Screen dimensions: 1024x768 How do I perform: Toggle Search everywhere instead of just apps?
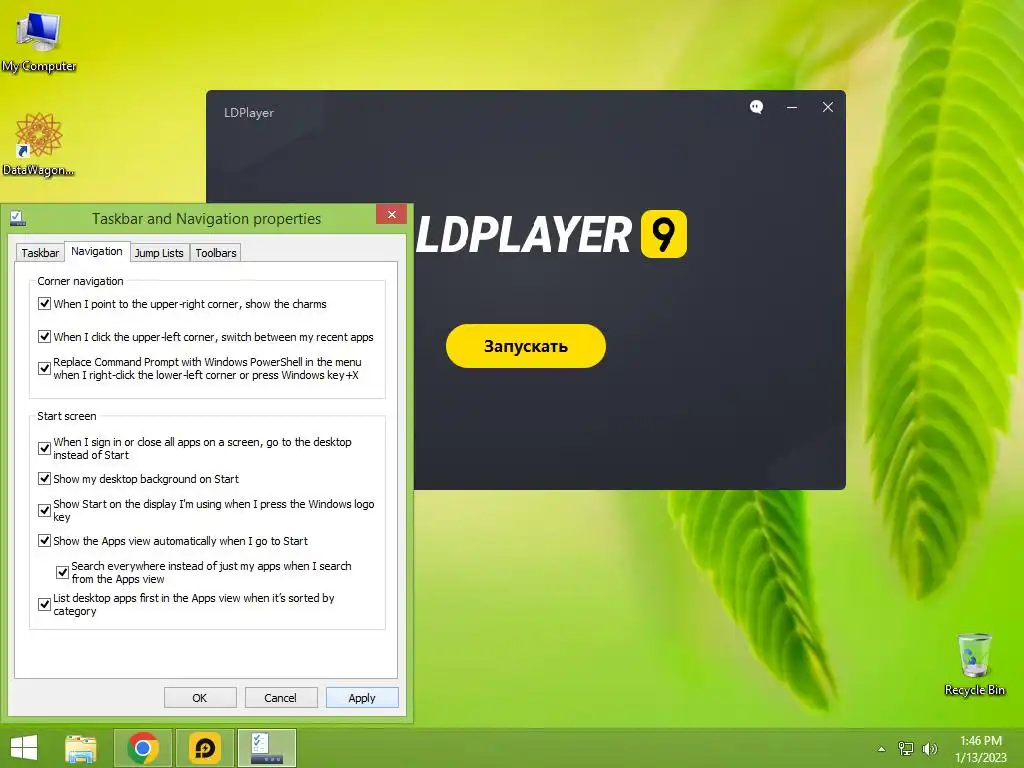[x=63, y=573]
